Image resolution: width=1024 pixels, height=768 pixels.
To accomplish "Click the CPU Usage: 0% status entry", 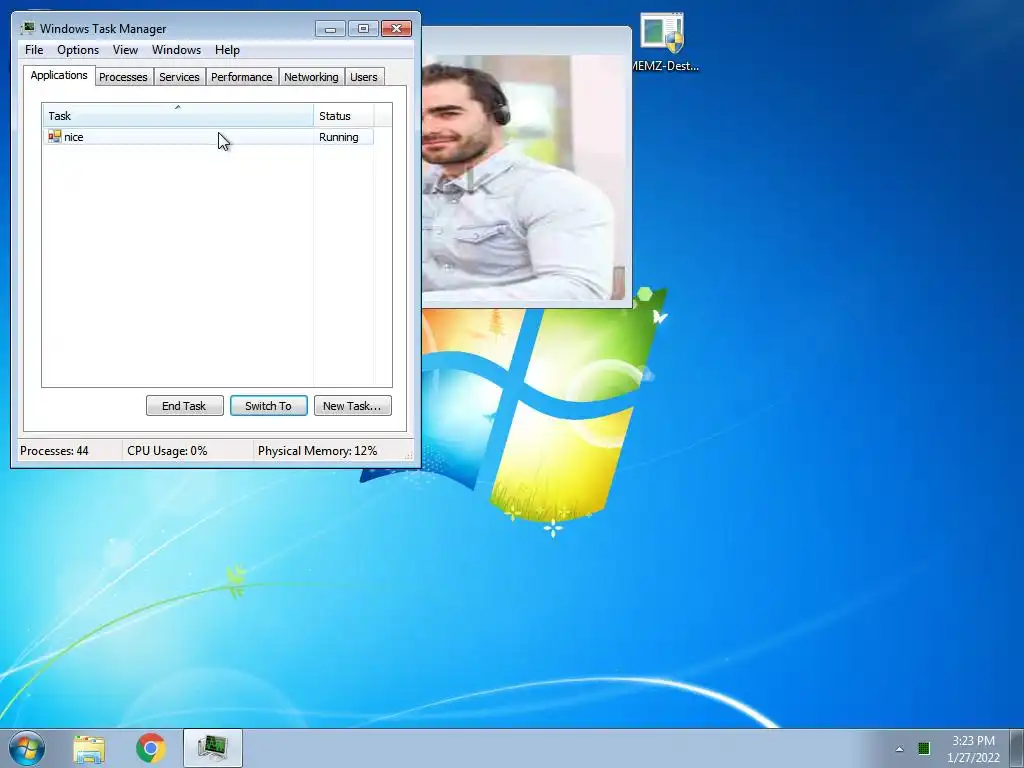I will point(167,451).
